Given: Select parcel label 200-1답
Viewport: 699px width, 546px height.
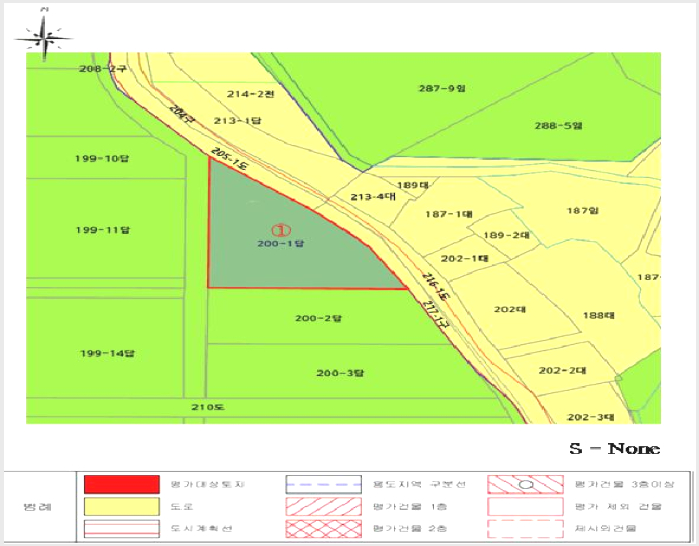Looking at the screenshot, I should click(280, 243).
